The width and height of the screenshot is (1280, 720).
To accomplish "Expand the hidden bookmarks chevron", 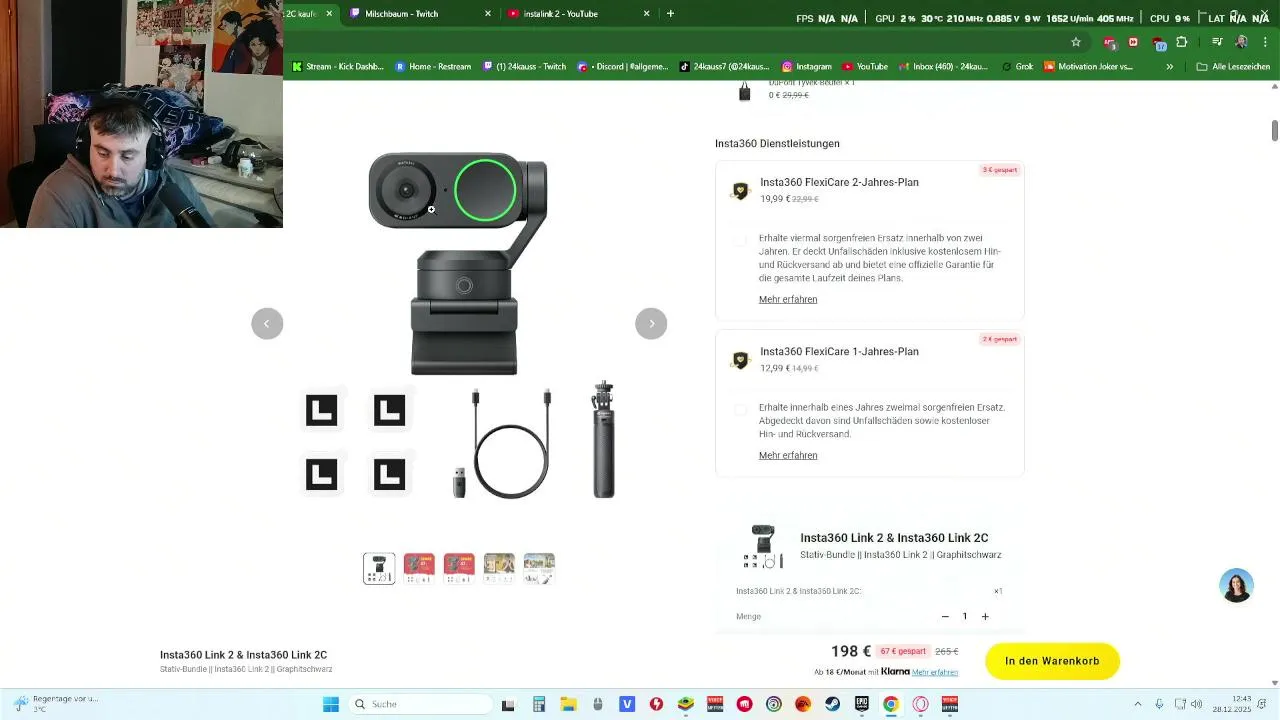I will coord(1169,67).
